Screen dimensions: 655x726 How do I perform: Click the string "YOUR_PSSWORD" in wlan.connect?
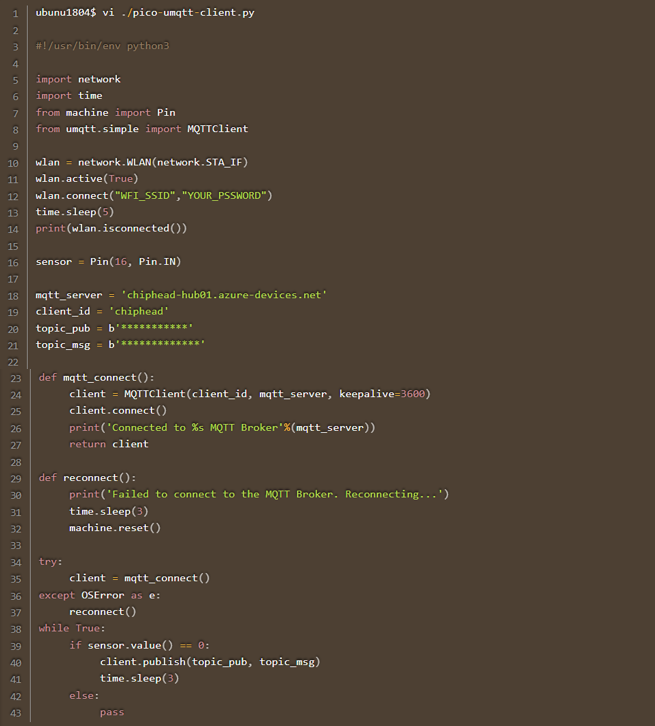click(x=224, y=195)
